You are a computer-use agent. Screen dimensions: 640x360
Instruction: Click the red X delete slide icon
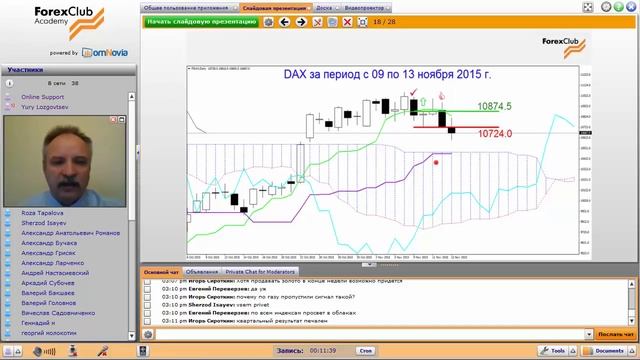347,22
